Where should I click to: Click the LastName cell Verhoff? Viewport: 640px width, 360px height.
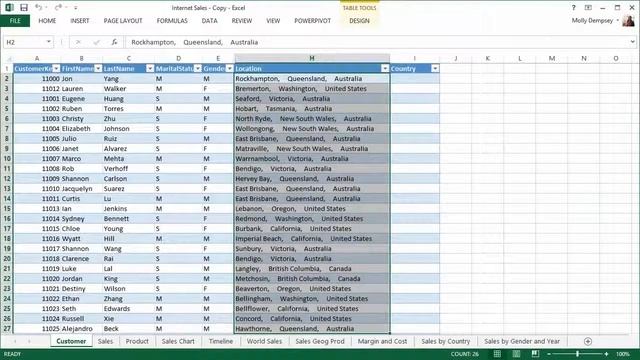[x=128, y=169]
